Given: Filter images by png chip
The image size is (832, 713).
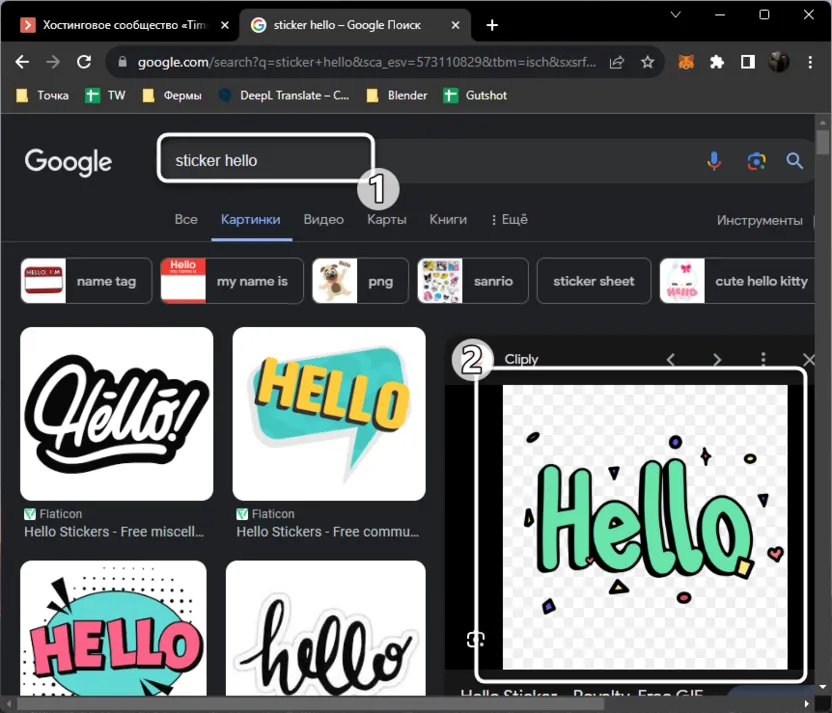Looking at the screenshot, I should (x=360, y=281).
